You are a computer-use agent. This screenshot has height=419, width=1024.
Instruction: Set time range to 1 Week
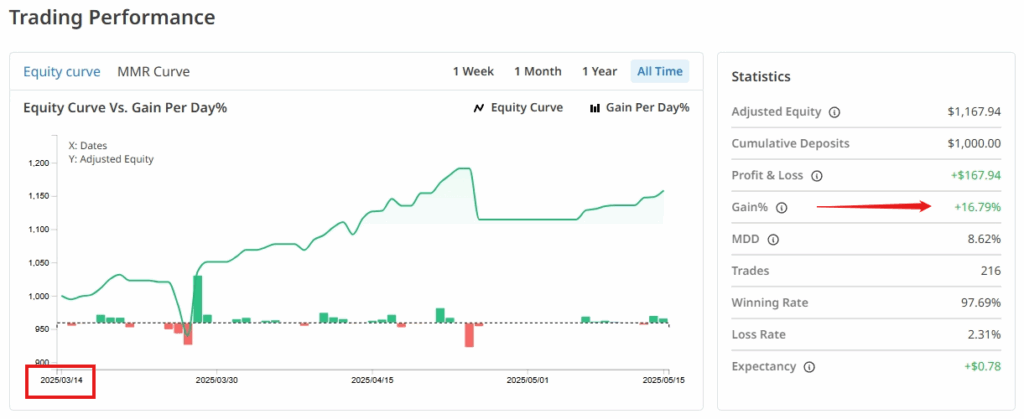tap(473, 71)
